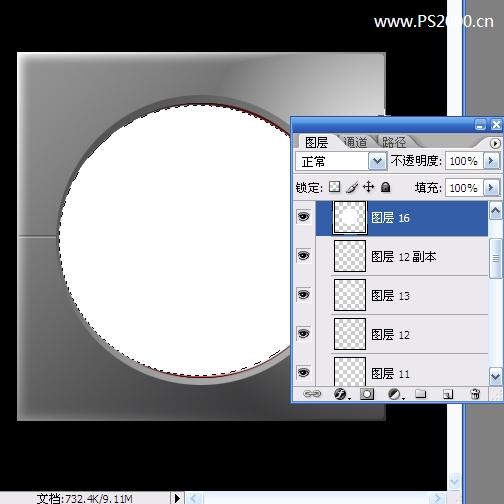Screen dimensions: 504x504
Task: Lock transparent pixels icon
Action: (334, 187)
